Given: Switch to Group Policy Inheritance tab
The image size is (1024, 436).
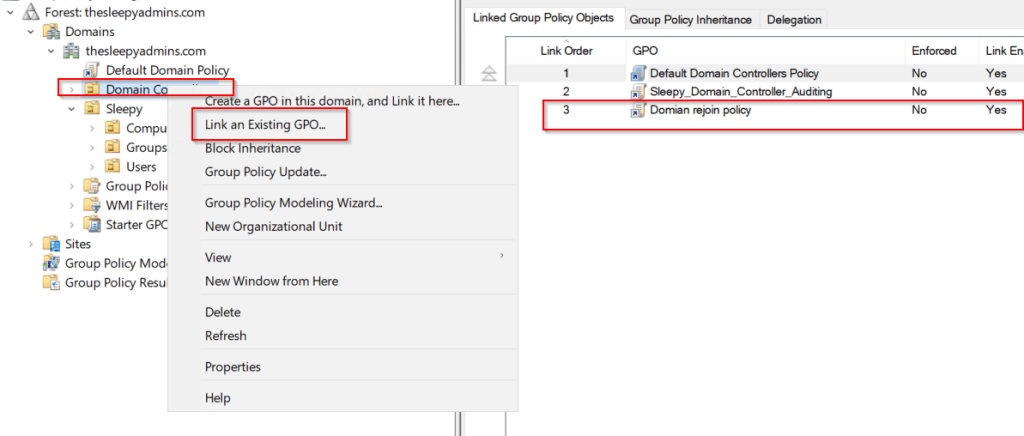Looking at the screenshot, I should pyautogui.click(x=691, y=19).
